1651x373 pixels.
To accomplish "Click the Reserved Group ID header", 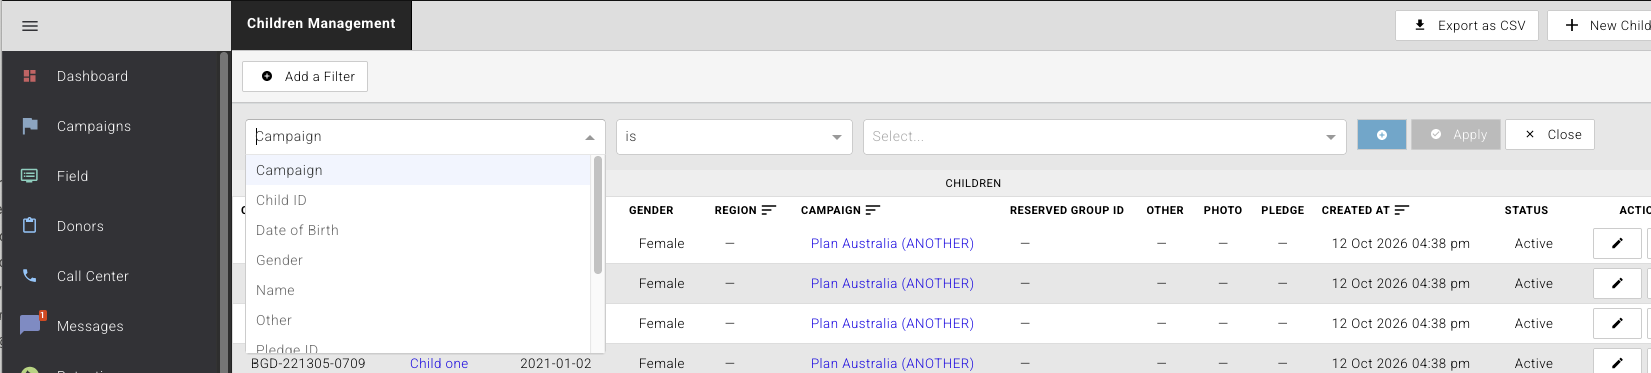I will click(1067, 210).
